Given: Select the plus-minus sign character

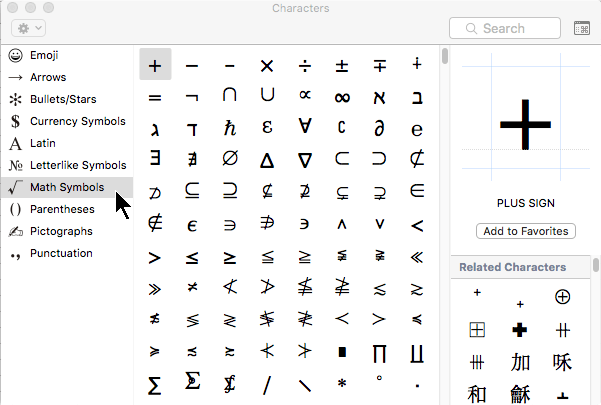Looking at the screenshot, I should [342, 65].
